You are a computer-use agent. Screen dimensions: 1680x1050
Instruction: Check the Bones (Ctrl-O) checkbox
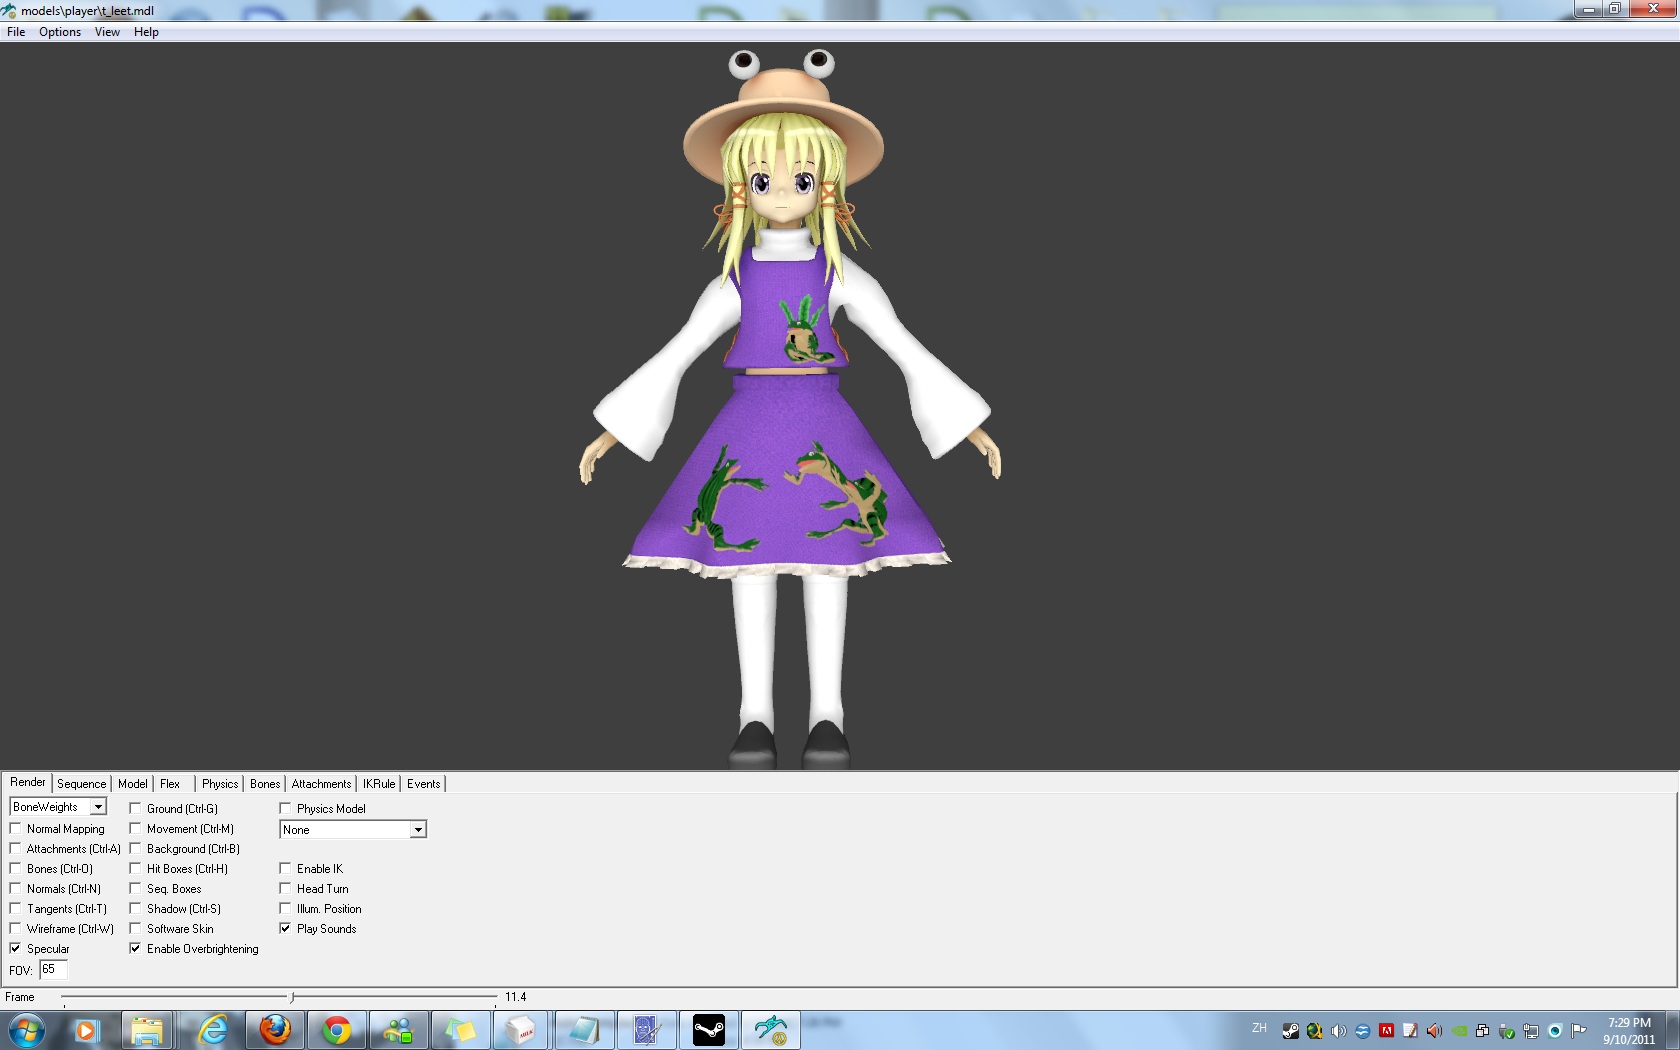coord(15,869)
